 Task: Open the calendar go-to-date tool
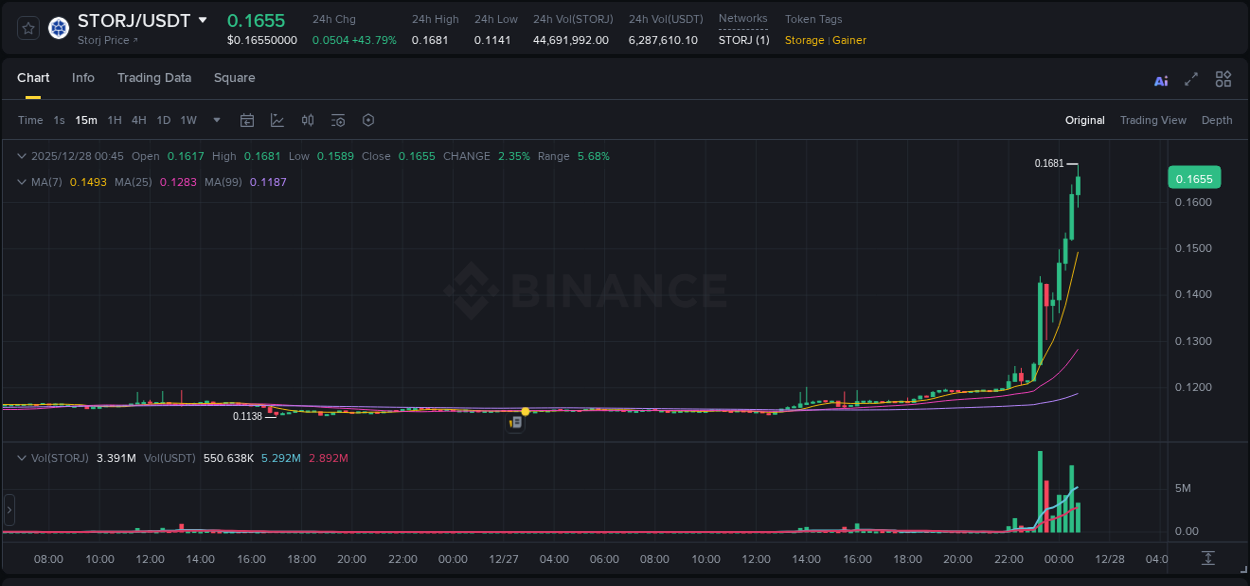tap(247, 120)
